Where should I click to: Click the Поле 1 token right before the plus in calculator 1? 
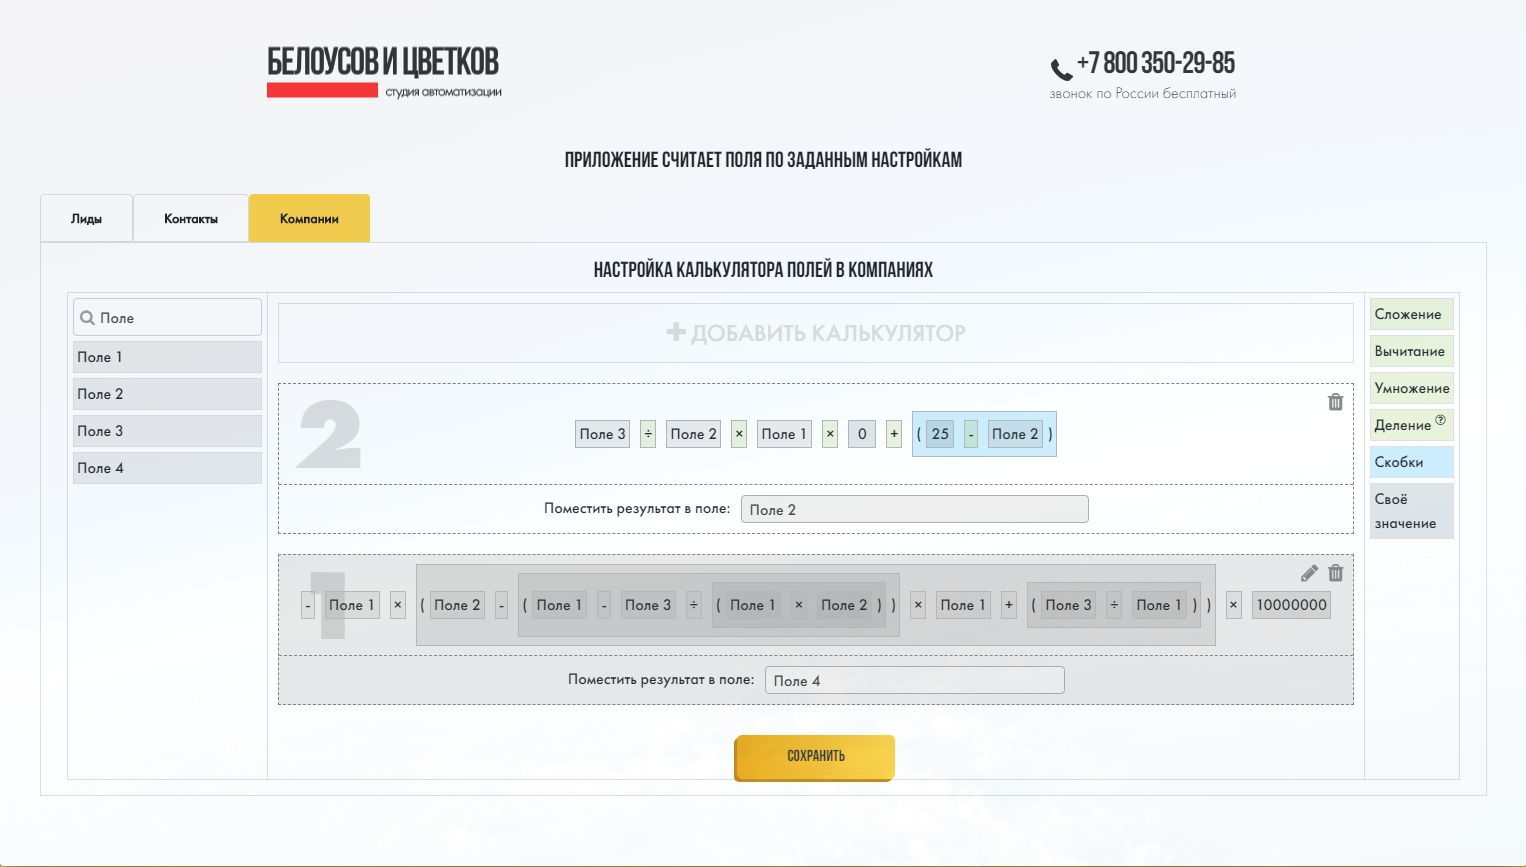click(x=963, y=605)
